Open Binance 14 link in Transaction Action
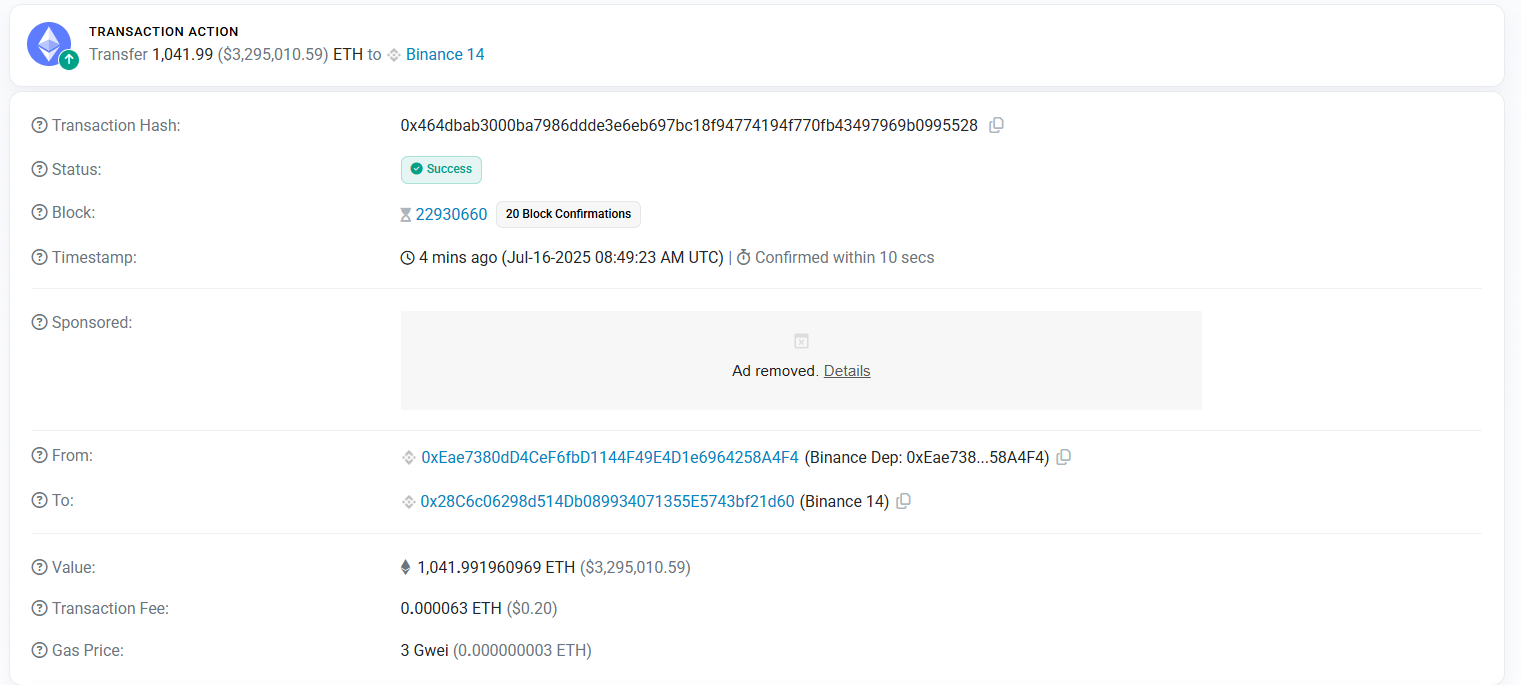 tap(445, 54)
